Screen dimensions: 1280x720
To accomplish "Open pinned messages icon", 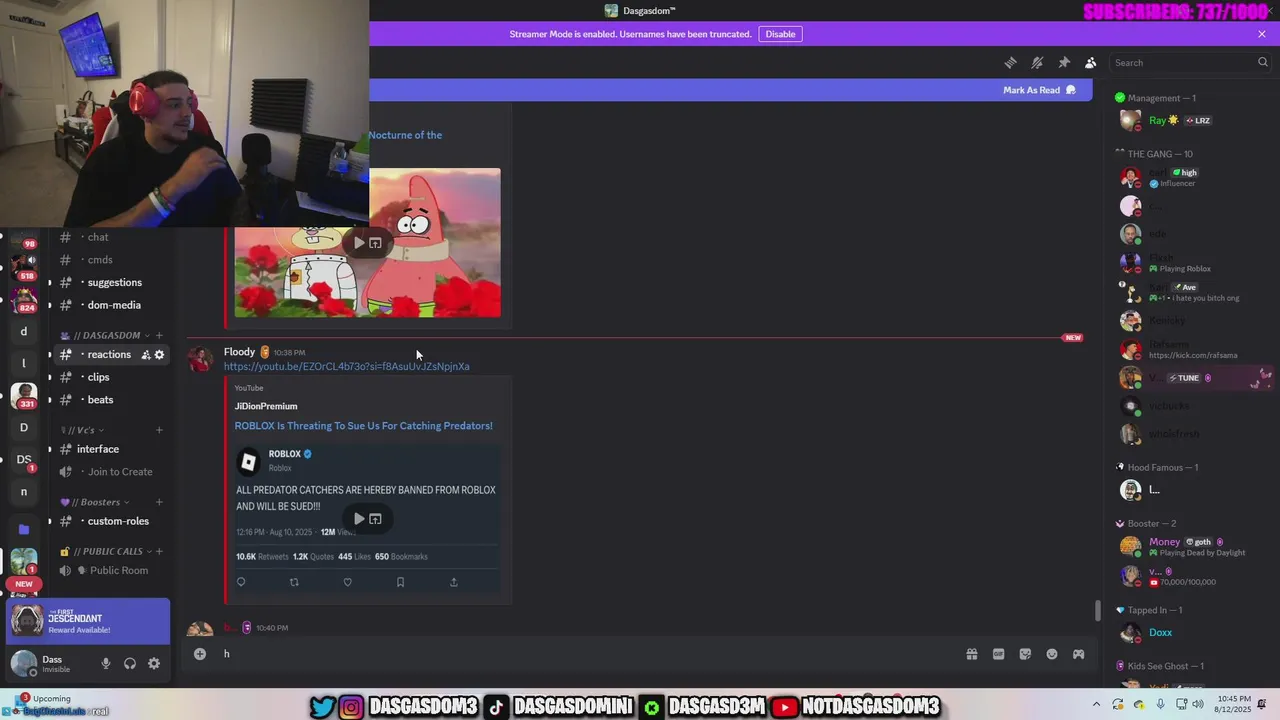I will [x=1064, y=62].
